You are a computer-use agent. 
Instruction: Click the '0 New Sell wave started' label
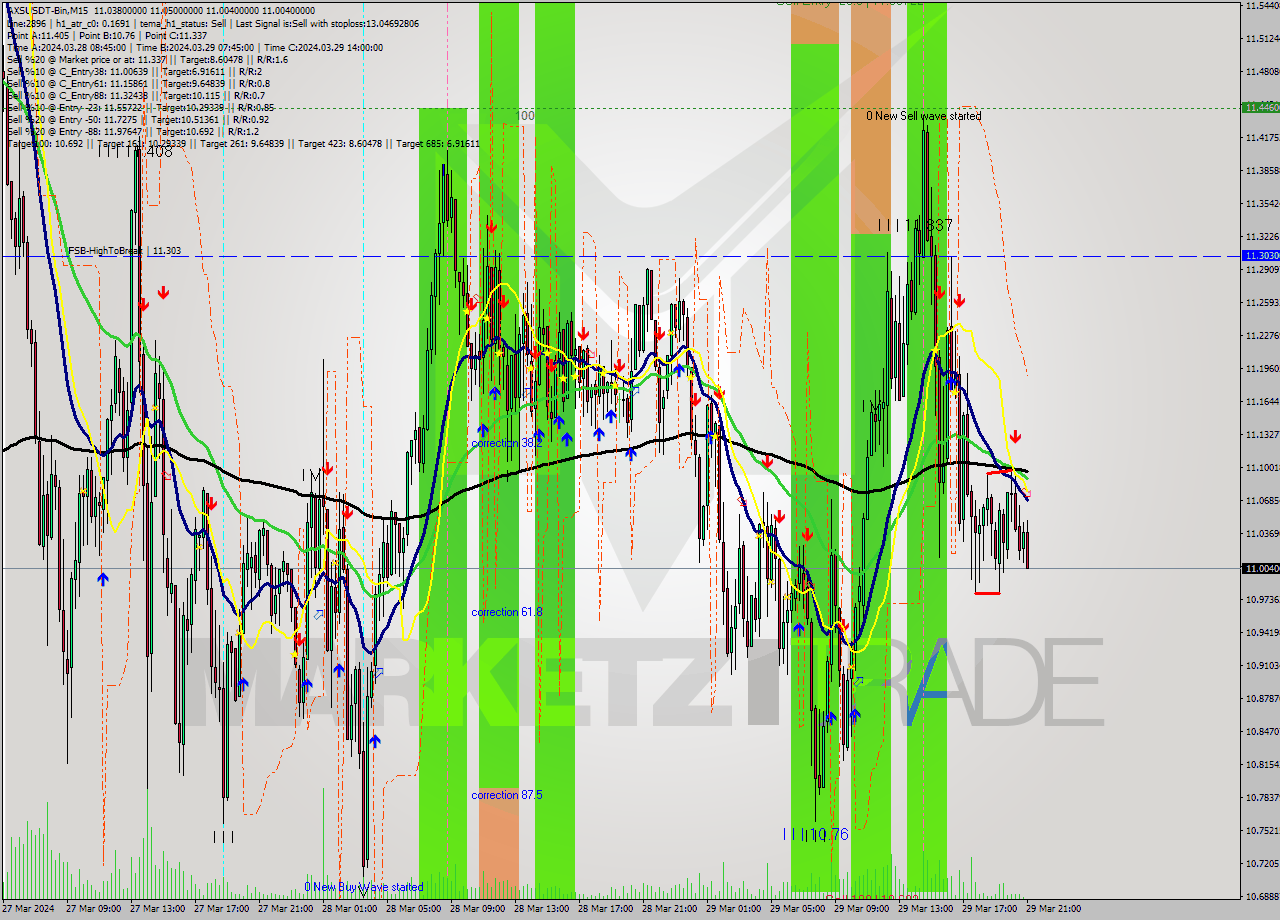tap(923, 116)
